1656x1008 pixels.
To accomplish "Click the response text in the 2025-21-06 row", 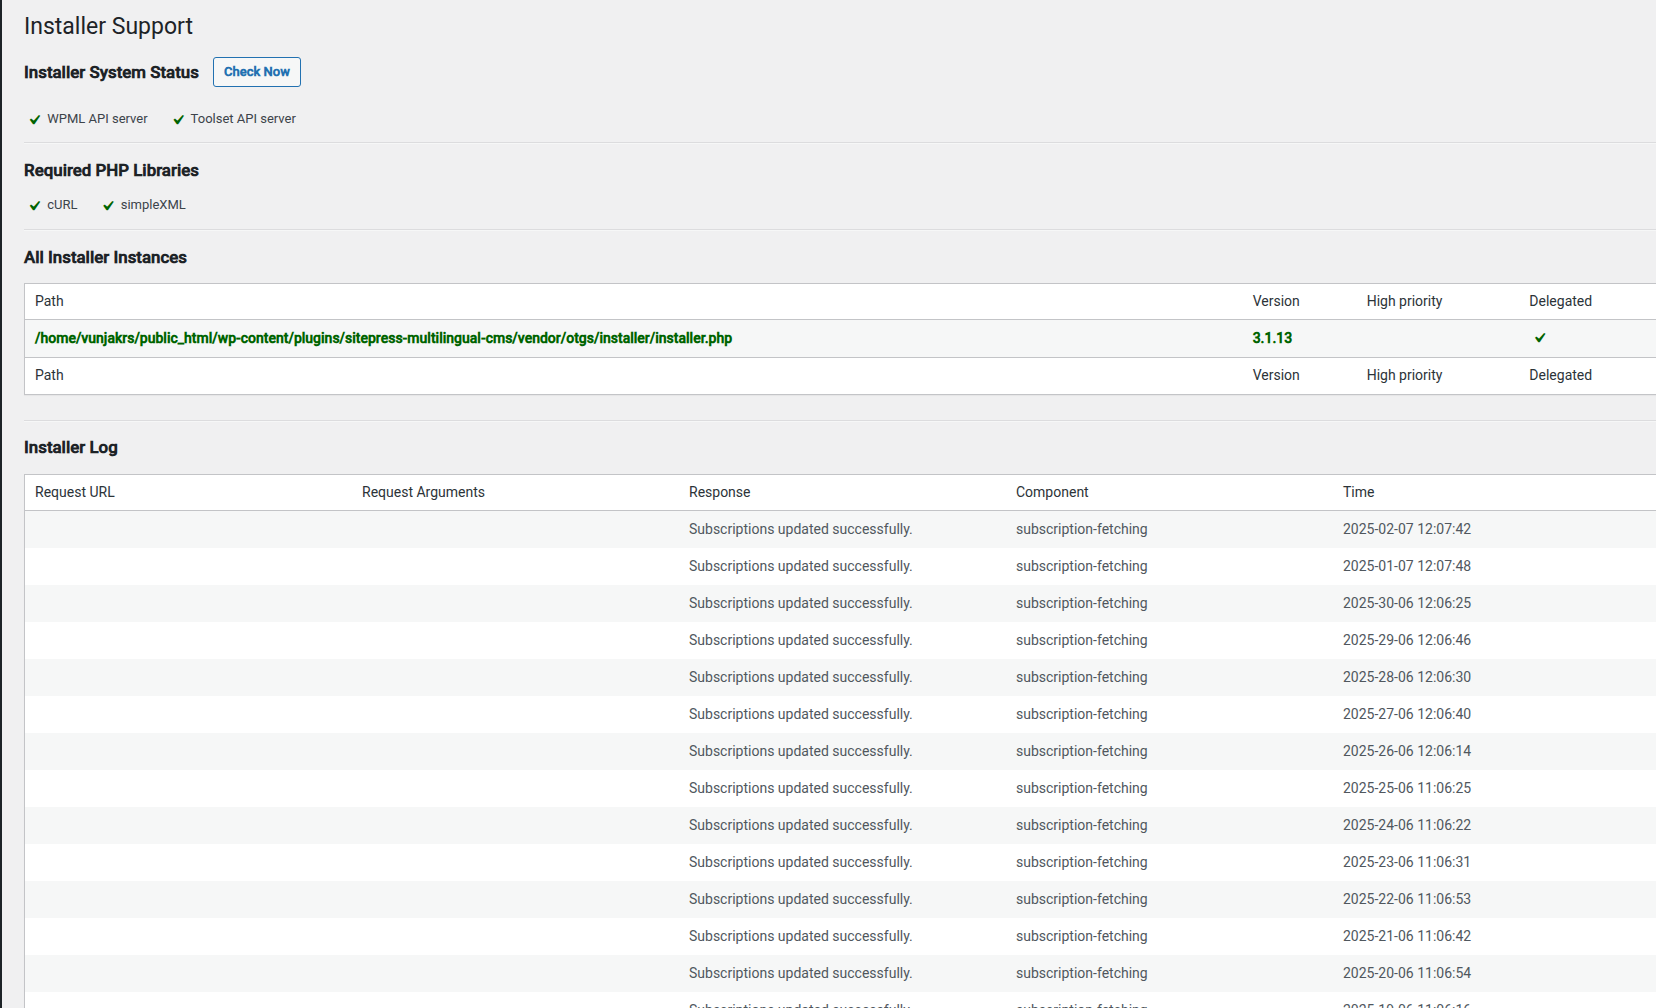I will [x=800, y=936].
